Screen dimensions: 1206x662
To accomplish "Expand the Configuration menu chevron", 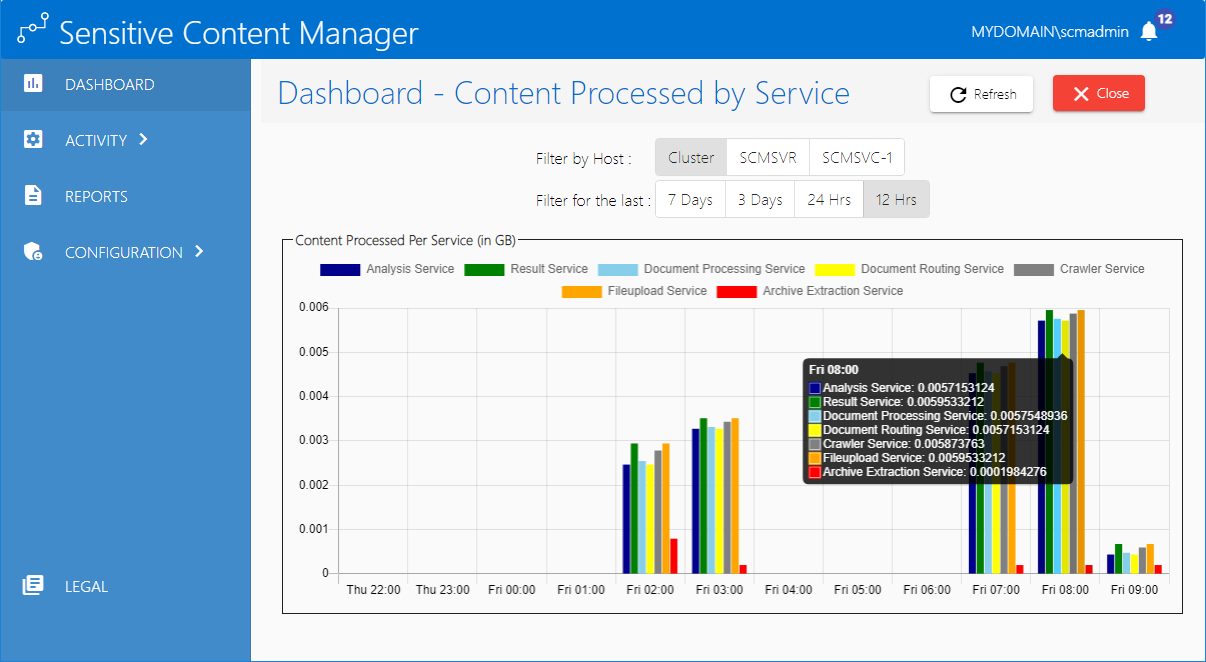I will coord(199,252).
